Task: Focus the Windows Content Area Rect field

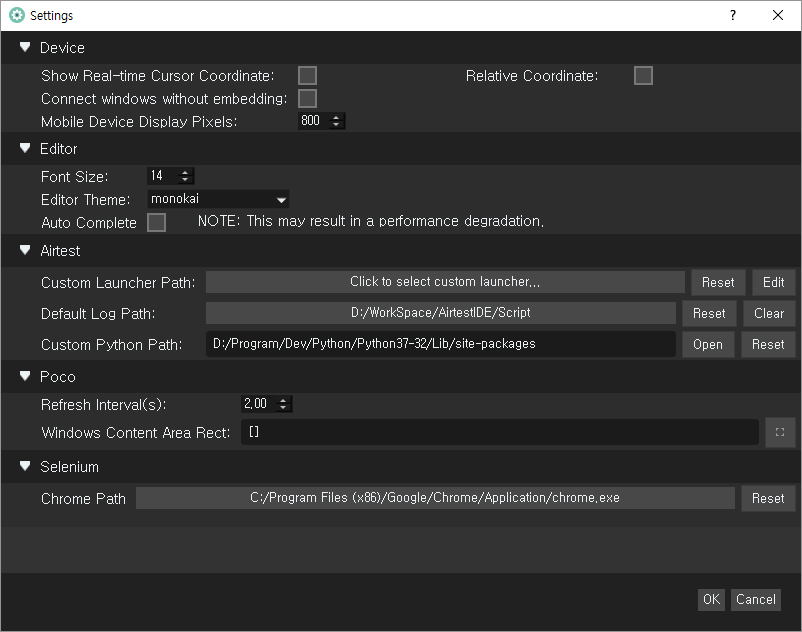Action: tap(500, 432)
